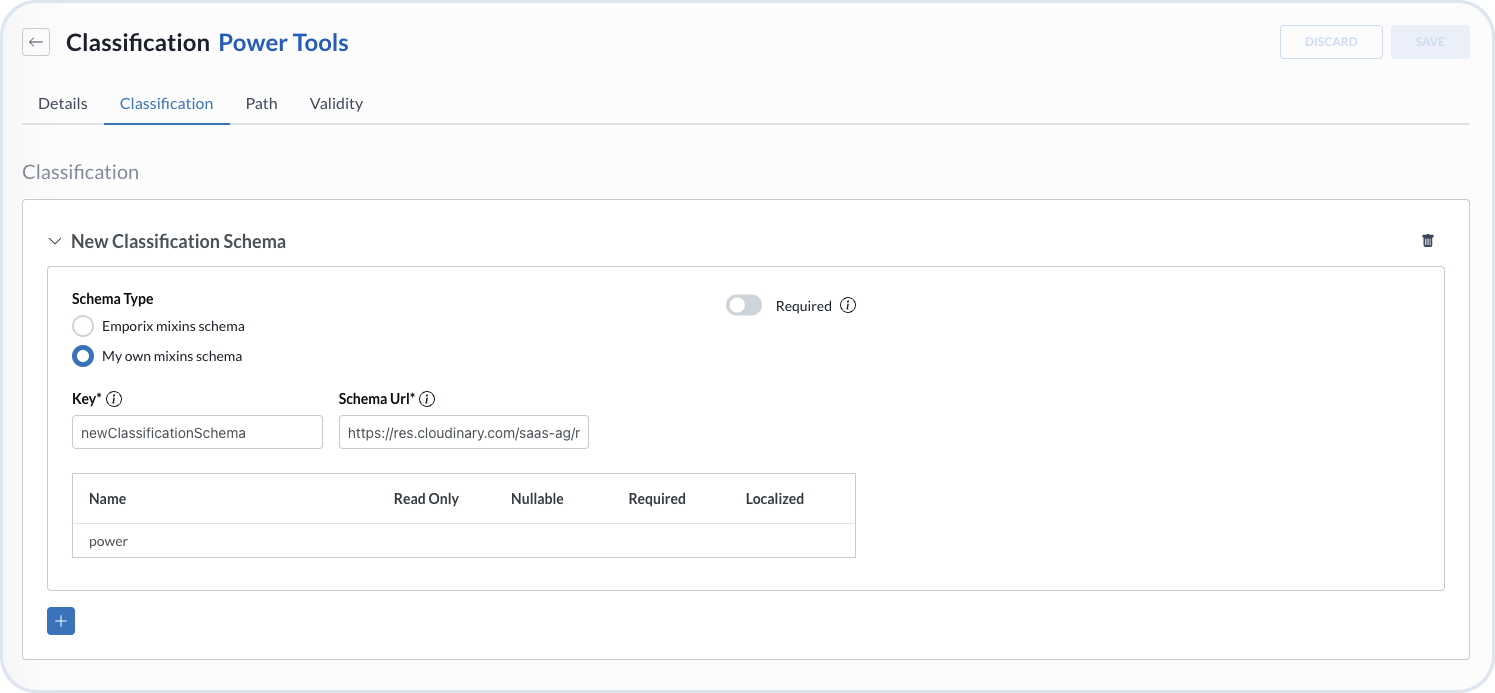The height and width of the screenshot is (693, 1495).
Task: Enable the Required toggle switch
Action: point(744,306)
